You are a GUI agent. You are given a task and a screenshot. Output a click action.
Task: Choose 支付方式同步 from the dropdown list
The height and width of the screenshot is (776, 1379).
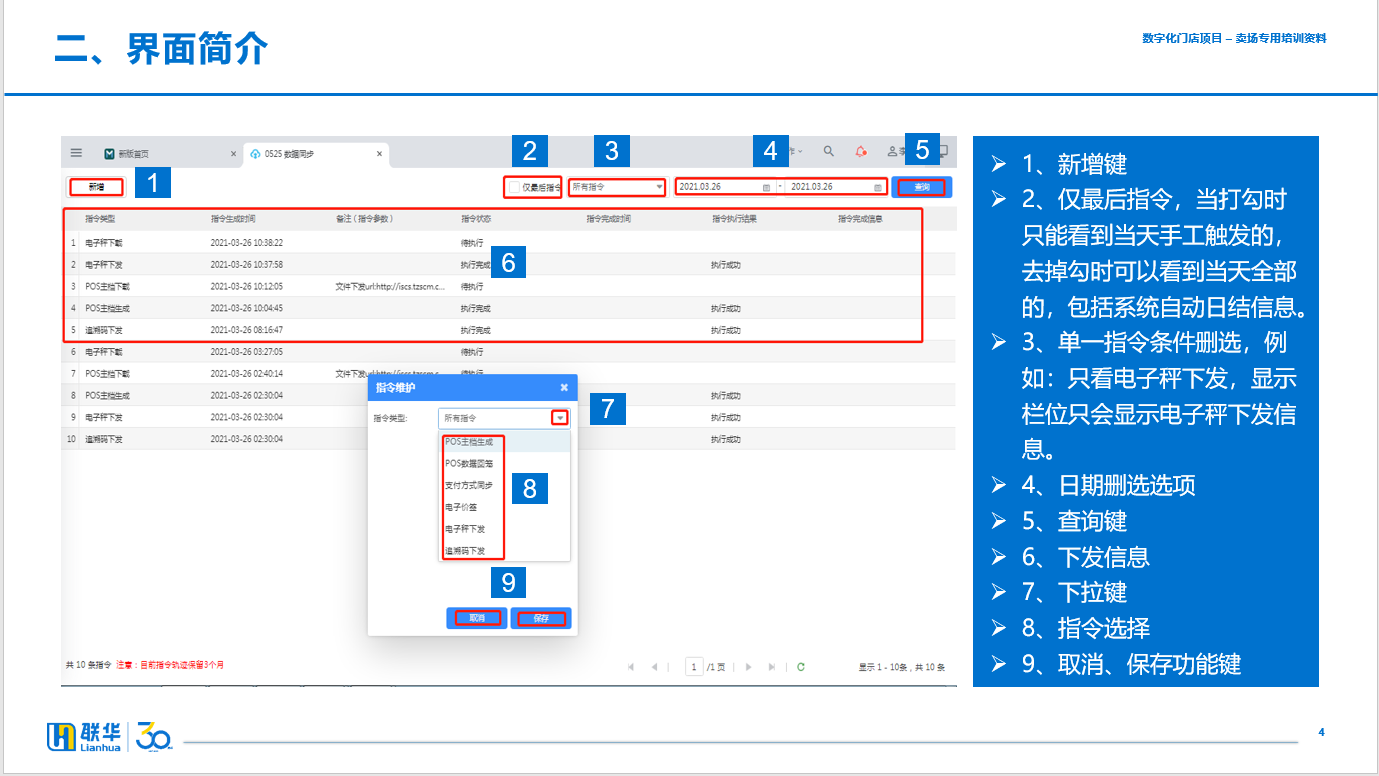pos(505,485)
